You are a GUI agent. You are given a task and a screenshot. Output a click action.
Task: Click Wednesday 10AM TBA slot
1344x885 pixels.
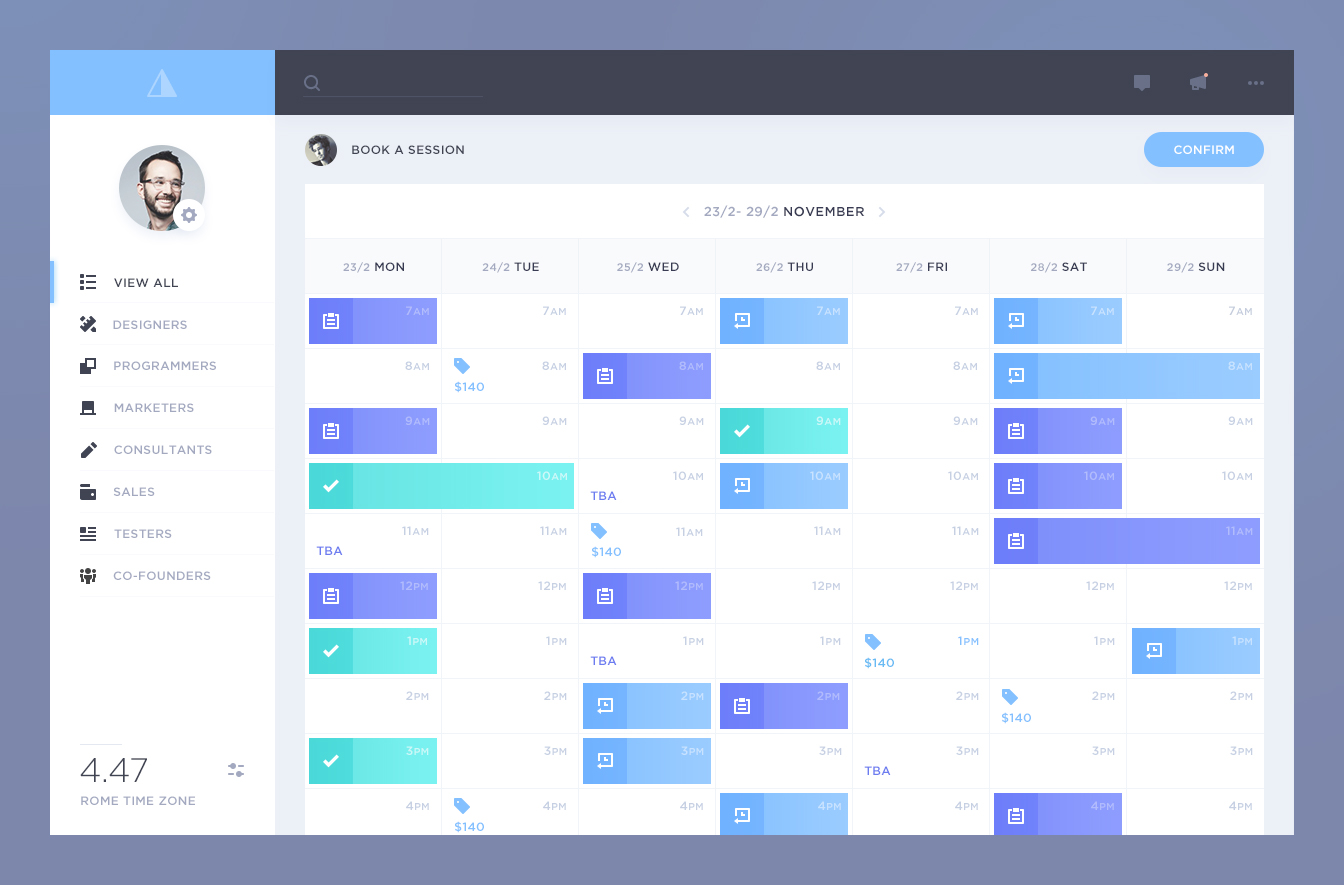[x=647, y=486]
